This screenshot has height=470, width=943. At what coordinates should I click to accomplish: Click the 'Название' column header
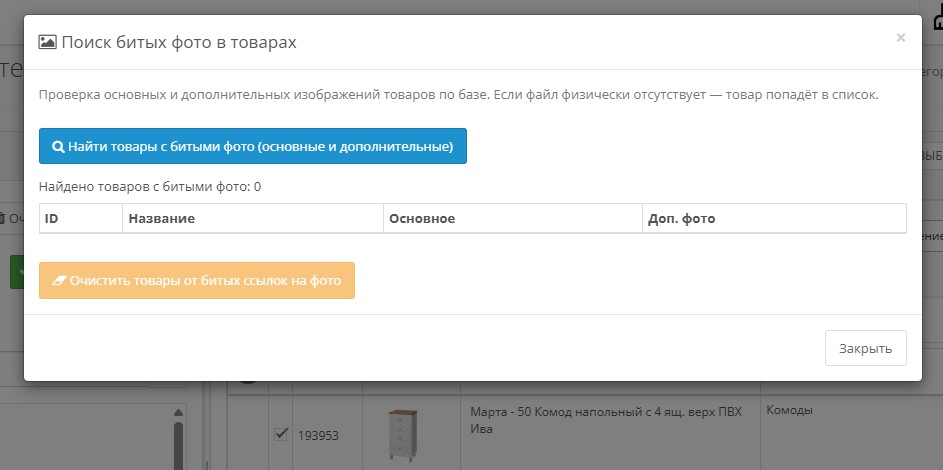(161, 218)
